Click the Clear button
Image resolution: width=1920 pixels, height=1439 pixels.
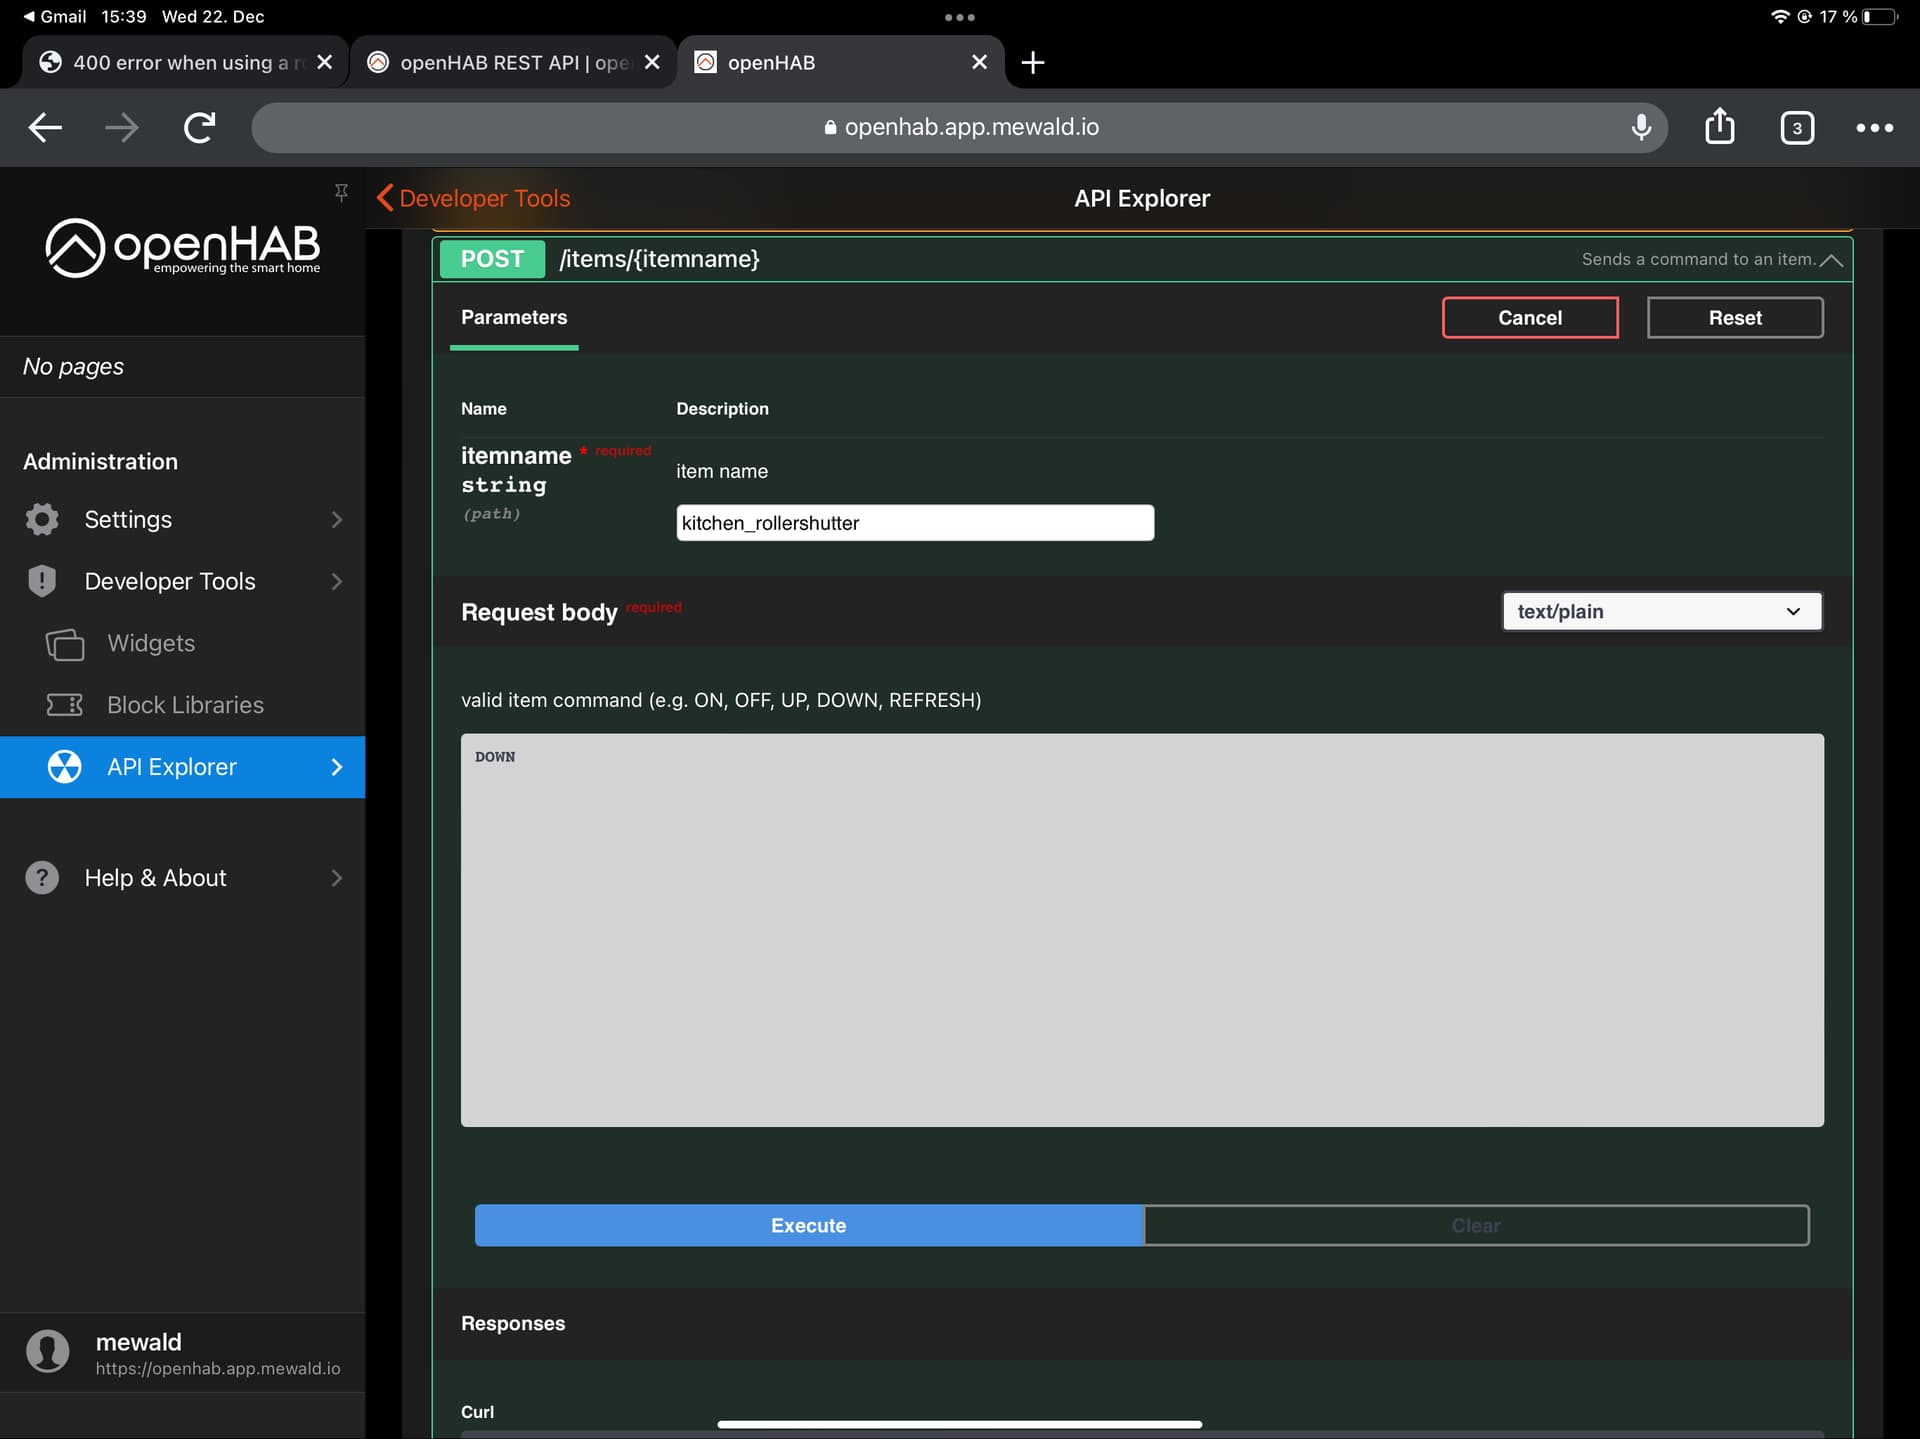pos(1476,1225)
